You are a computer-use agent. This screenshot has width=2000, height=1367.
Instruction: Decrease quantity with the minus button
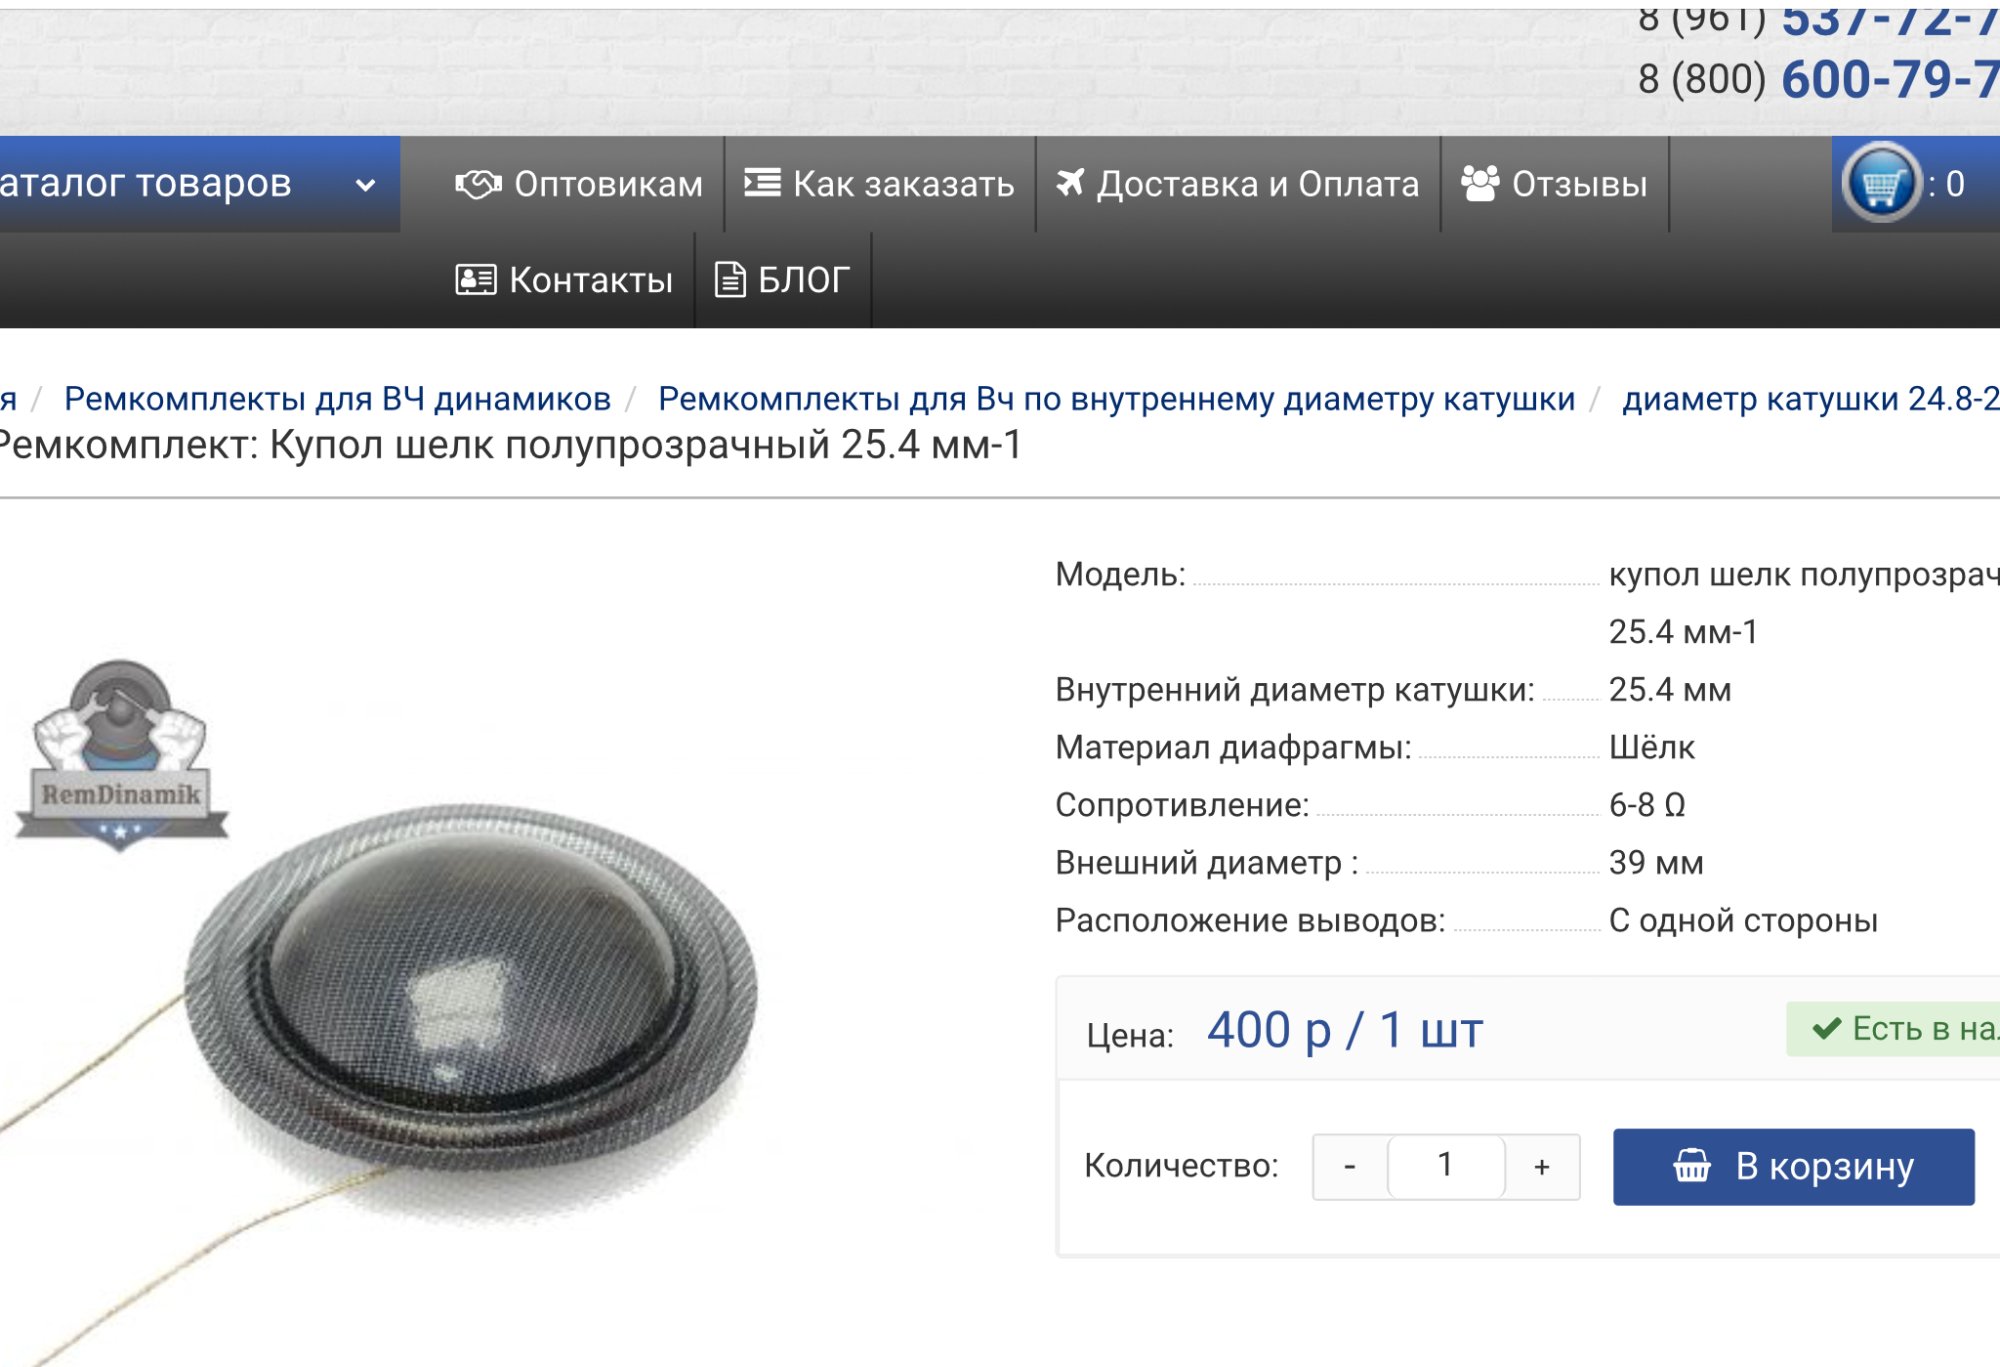coord(1350,1166)
